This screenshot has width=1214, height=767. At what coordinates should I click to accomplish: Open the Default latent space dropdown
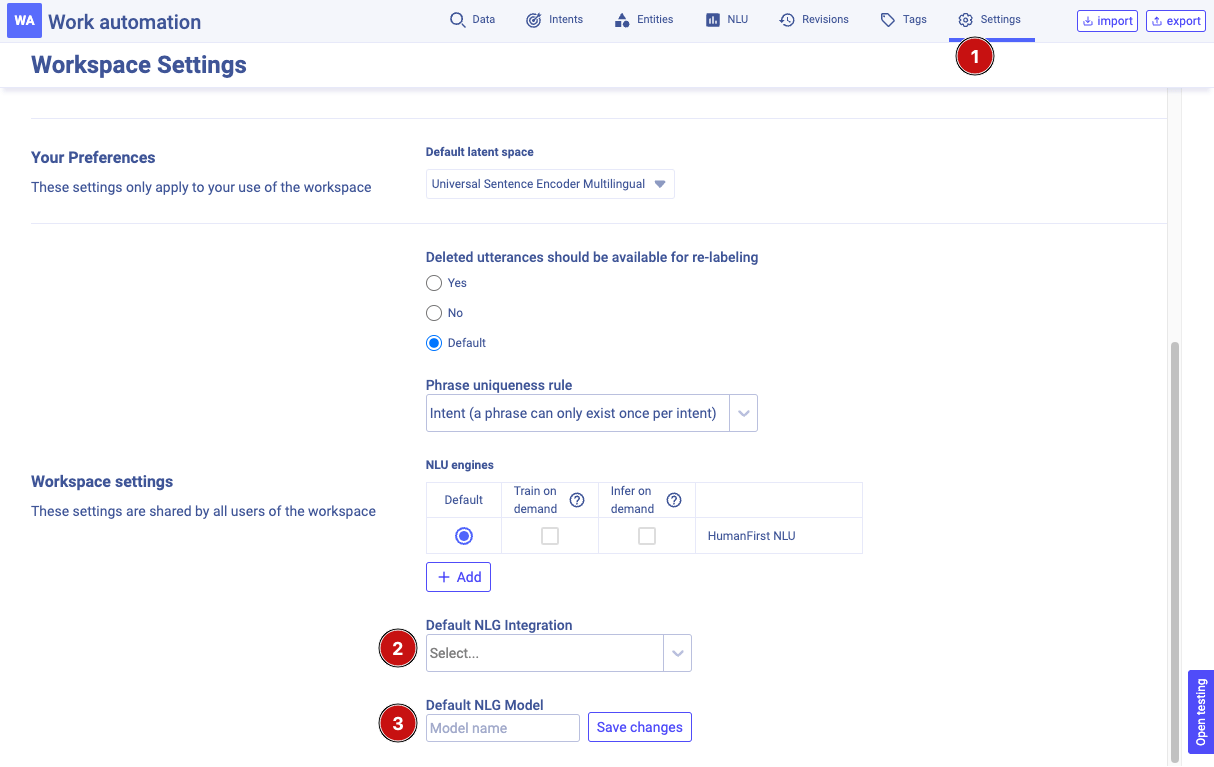point(549,183)
